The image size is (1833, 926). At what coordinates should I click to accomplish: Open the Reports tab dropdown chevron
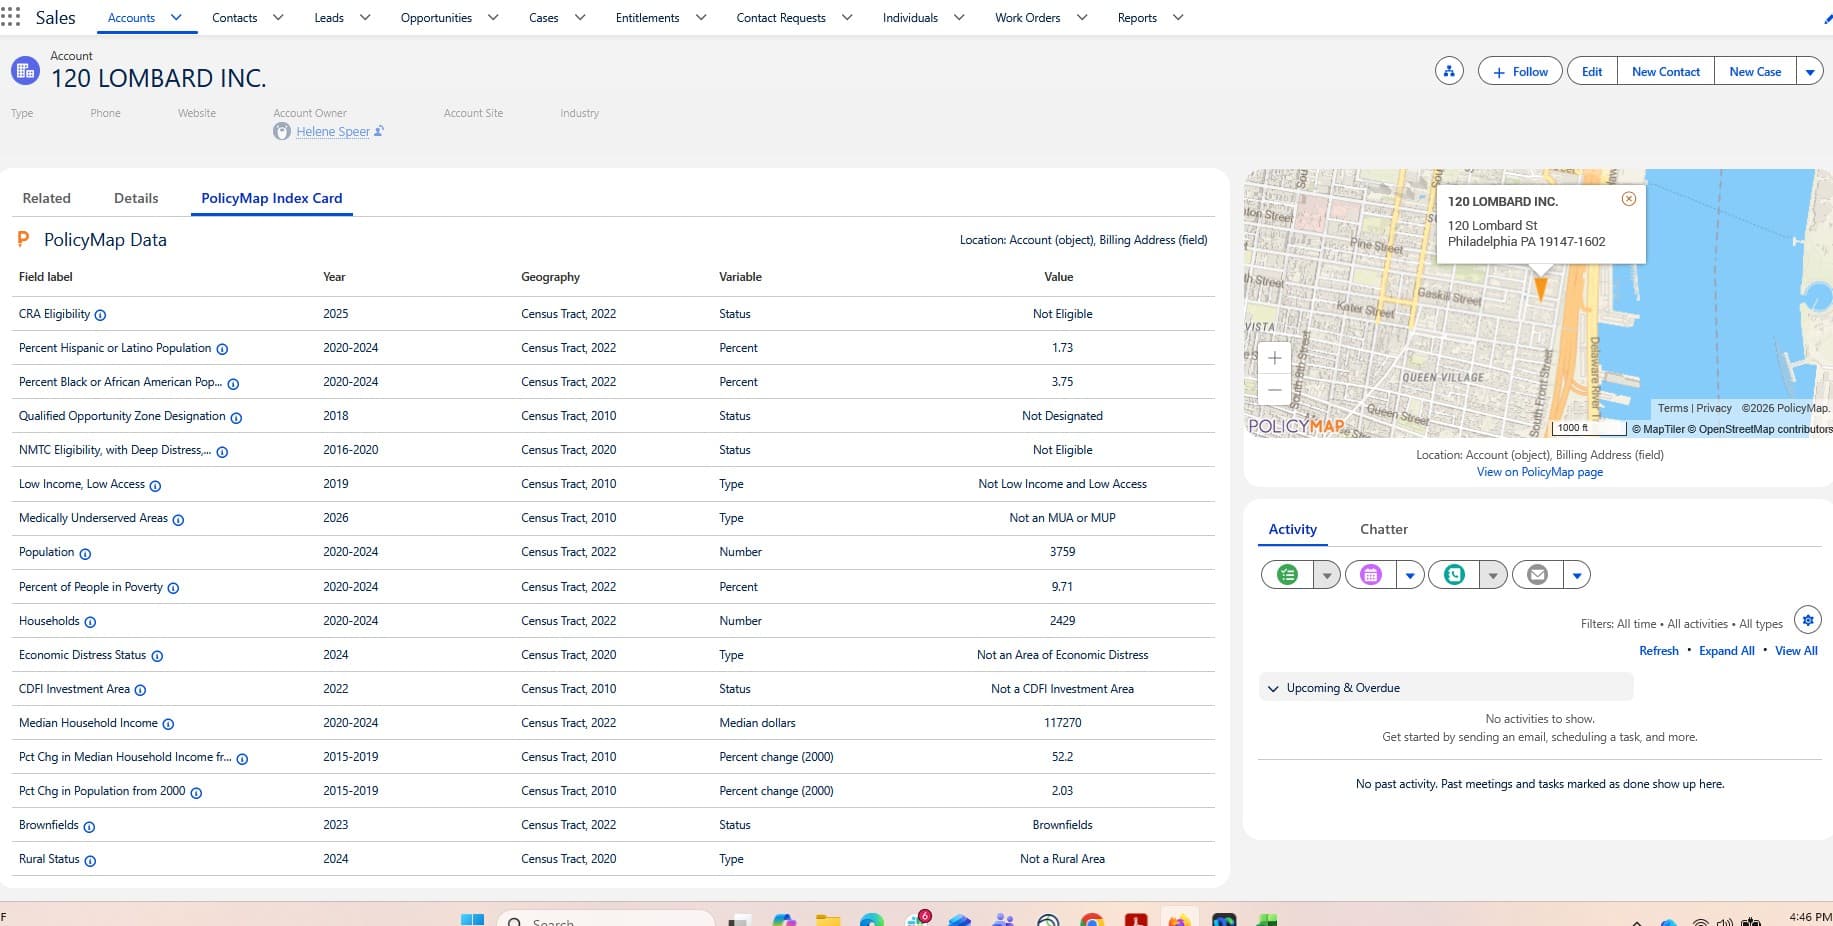tap(1178, 17)
